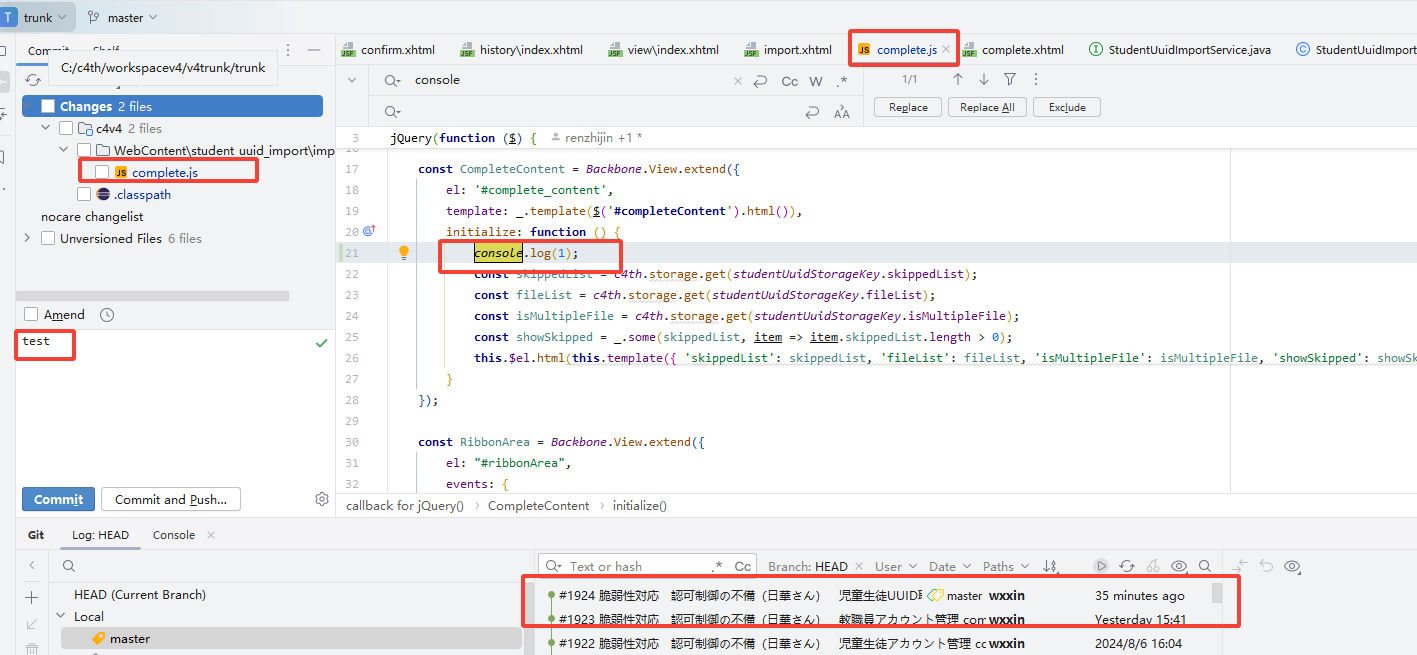1417x655 pixels.
Task: Enable Regex search option
Action: 842,81
